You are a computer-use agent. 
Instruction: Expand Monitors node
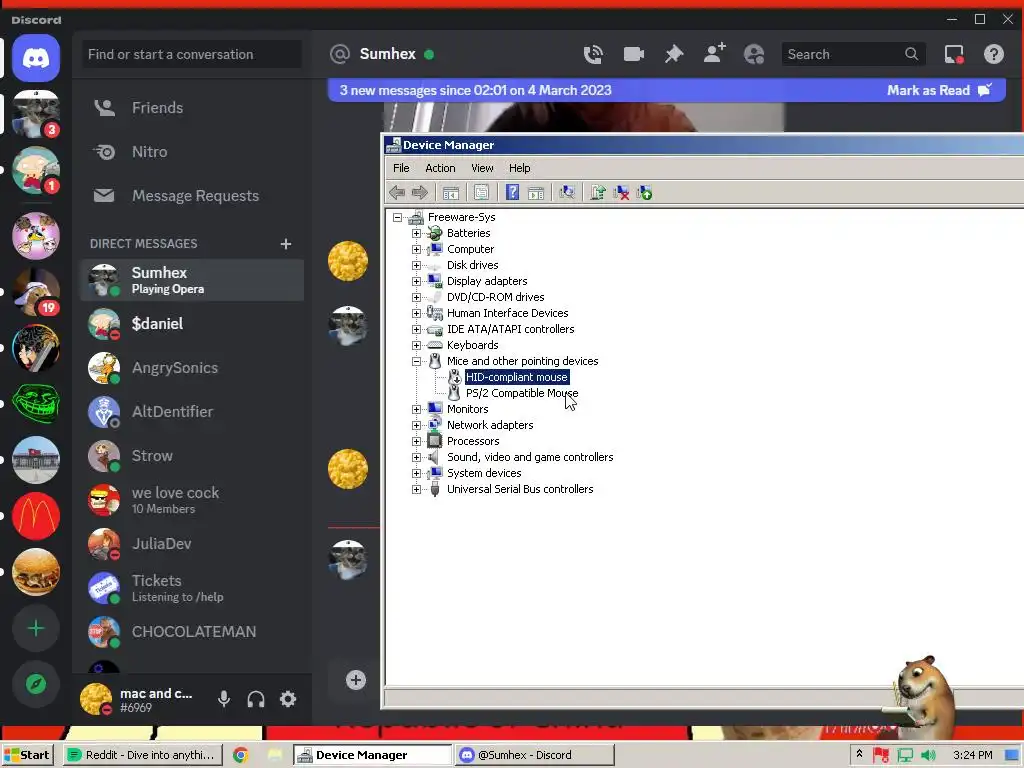[416, 409]
